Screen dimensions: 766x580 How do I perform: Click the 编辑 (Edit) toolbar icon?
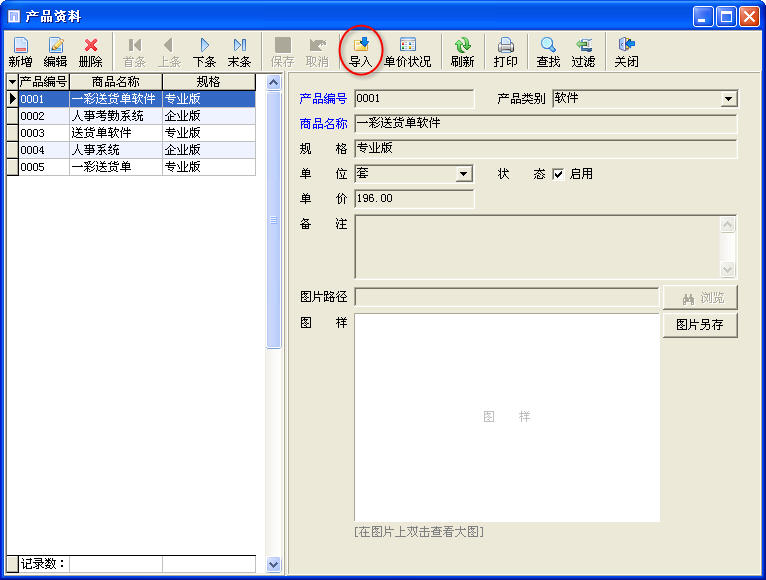click(x=55, y=52)
